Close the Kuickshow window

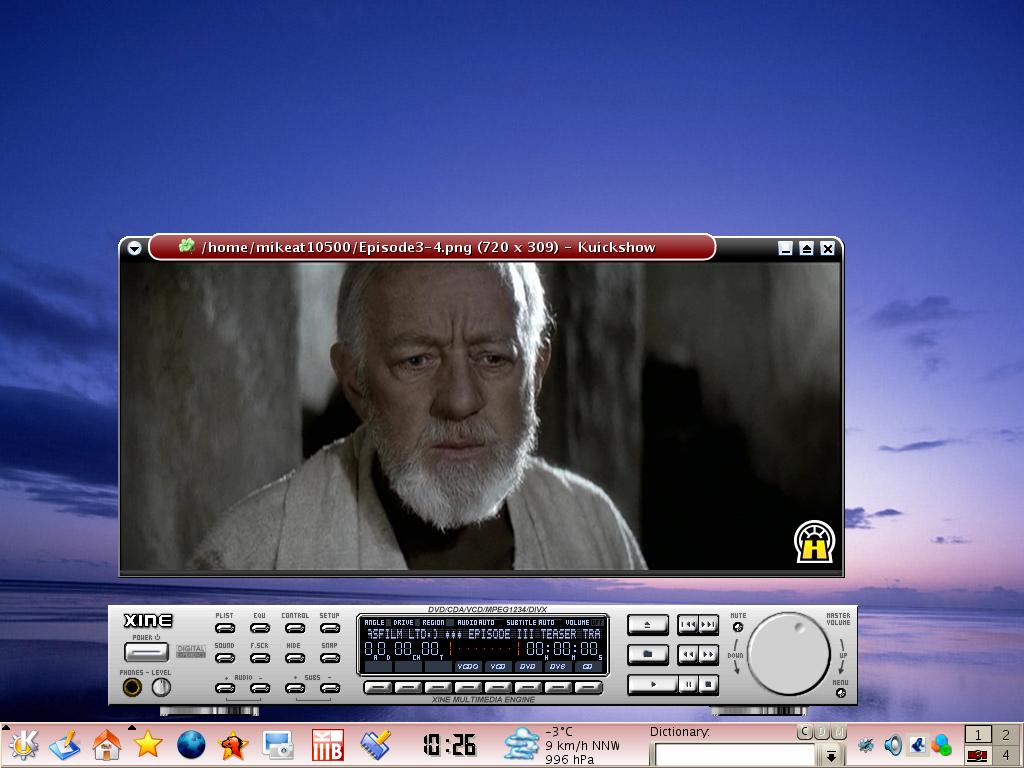tap(827, 248)
